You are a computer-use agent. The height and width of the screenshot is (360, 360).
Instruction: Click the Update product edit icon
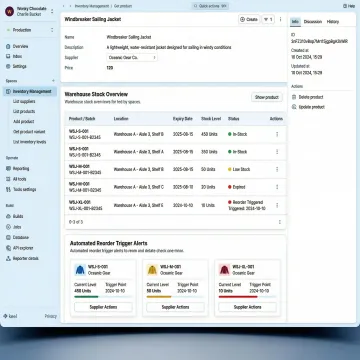coord(294,107)
